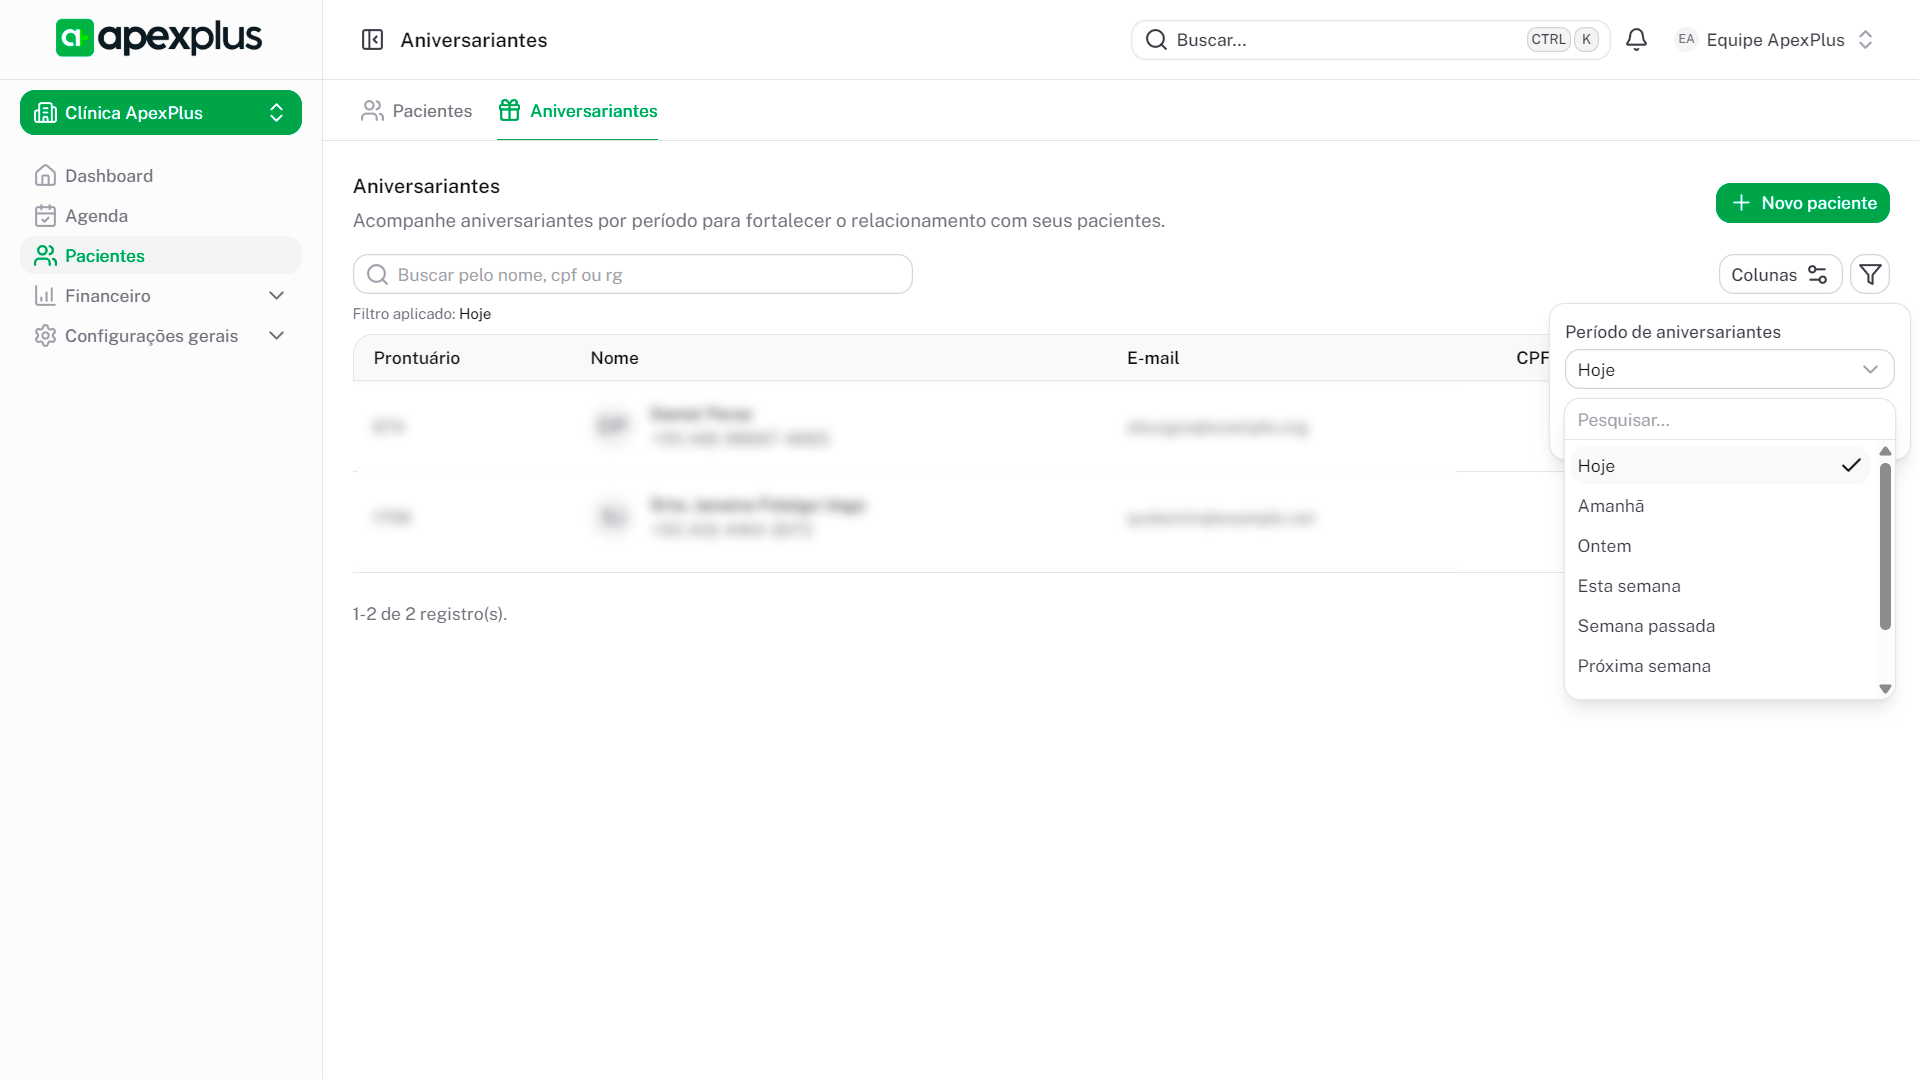Open the Clínica ApexPlus clinic switcher

click(160, 113)
